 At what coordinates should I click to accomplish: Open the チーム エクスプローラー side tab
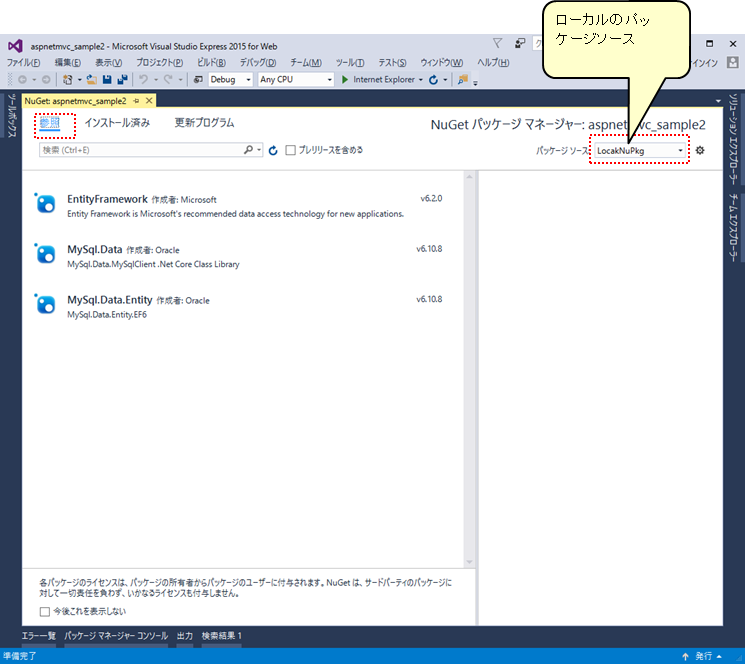point(733,228)
